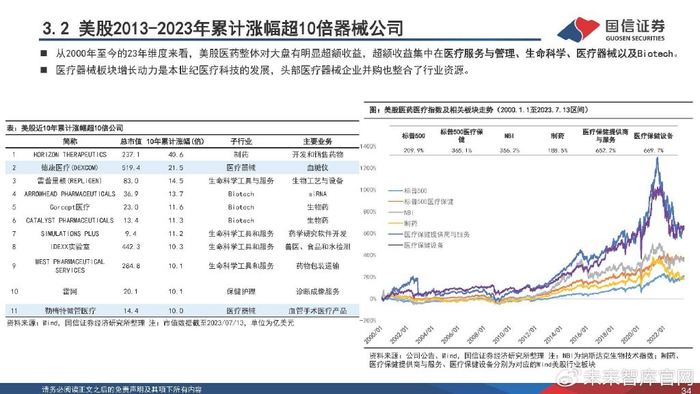Click the '21.5' cumulative gain cell
Image resolution: width=700 pixels, height=394 pixels.
click(175, 168)
